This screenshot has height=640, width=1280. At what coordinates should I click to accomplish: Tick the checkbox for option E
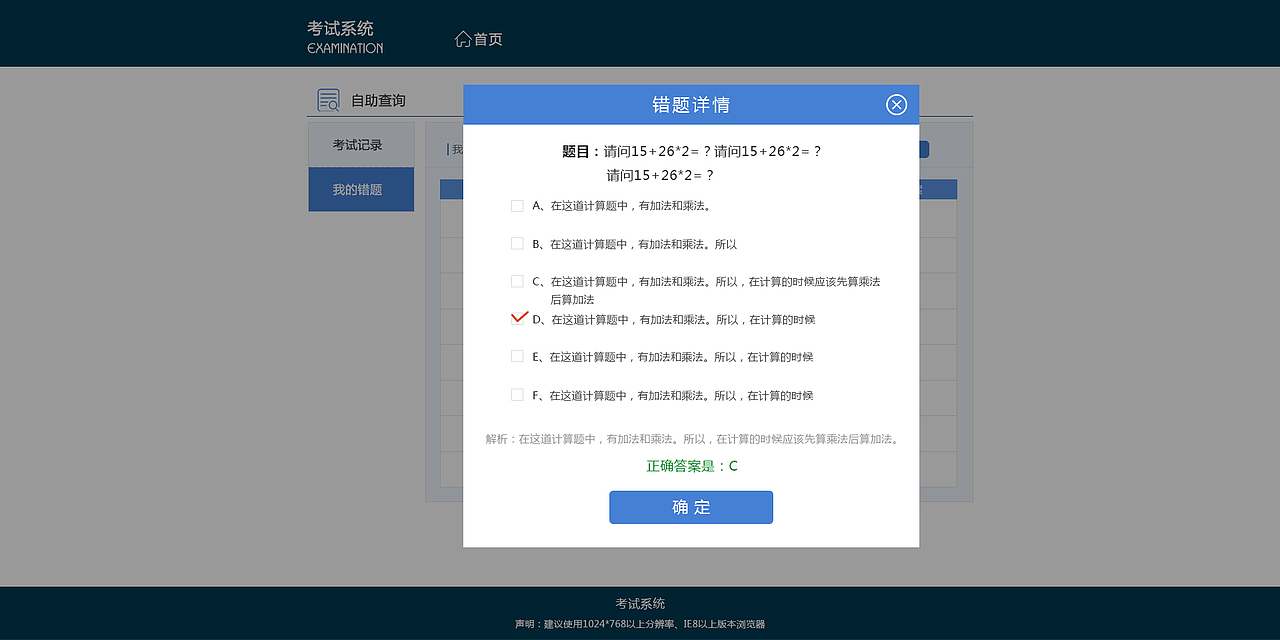(517, 356)
